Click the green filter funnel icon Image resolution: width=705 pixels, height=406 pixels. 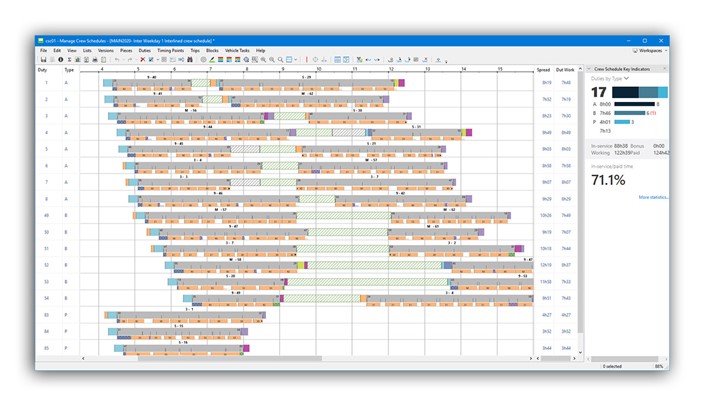pyautogui.click(x=360, y=59)
